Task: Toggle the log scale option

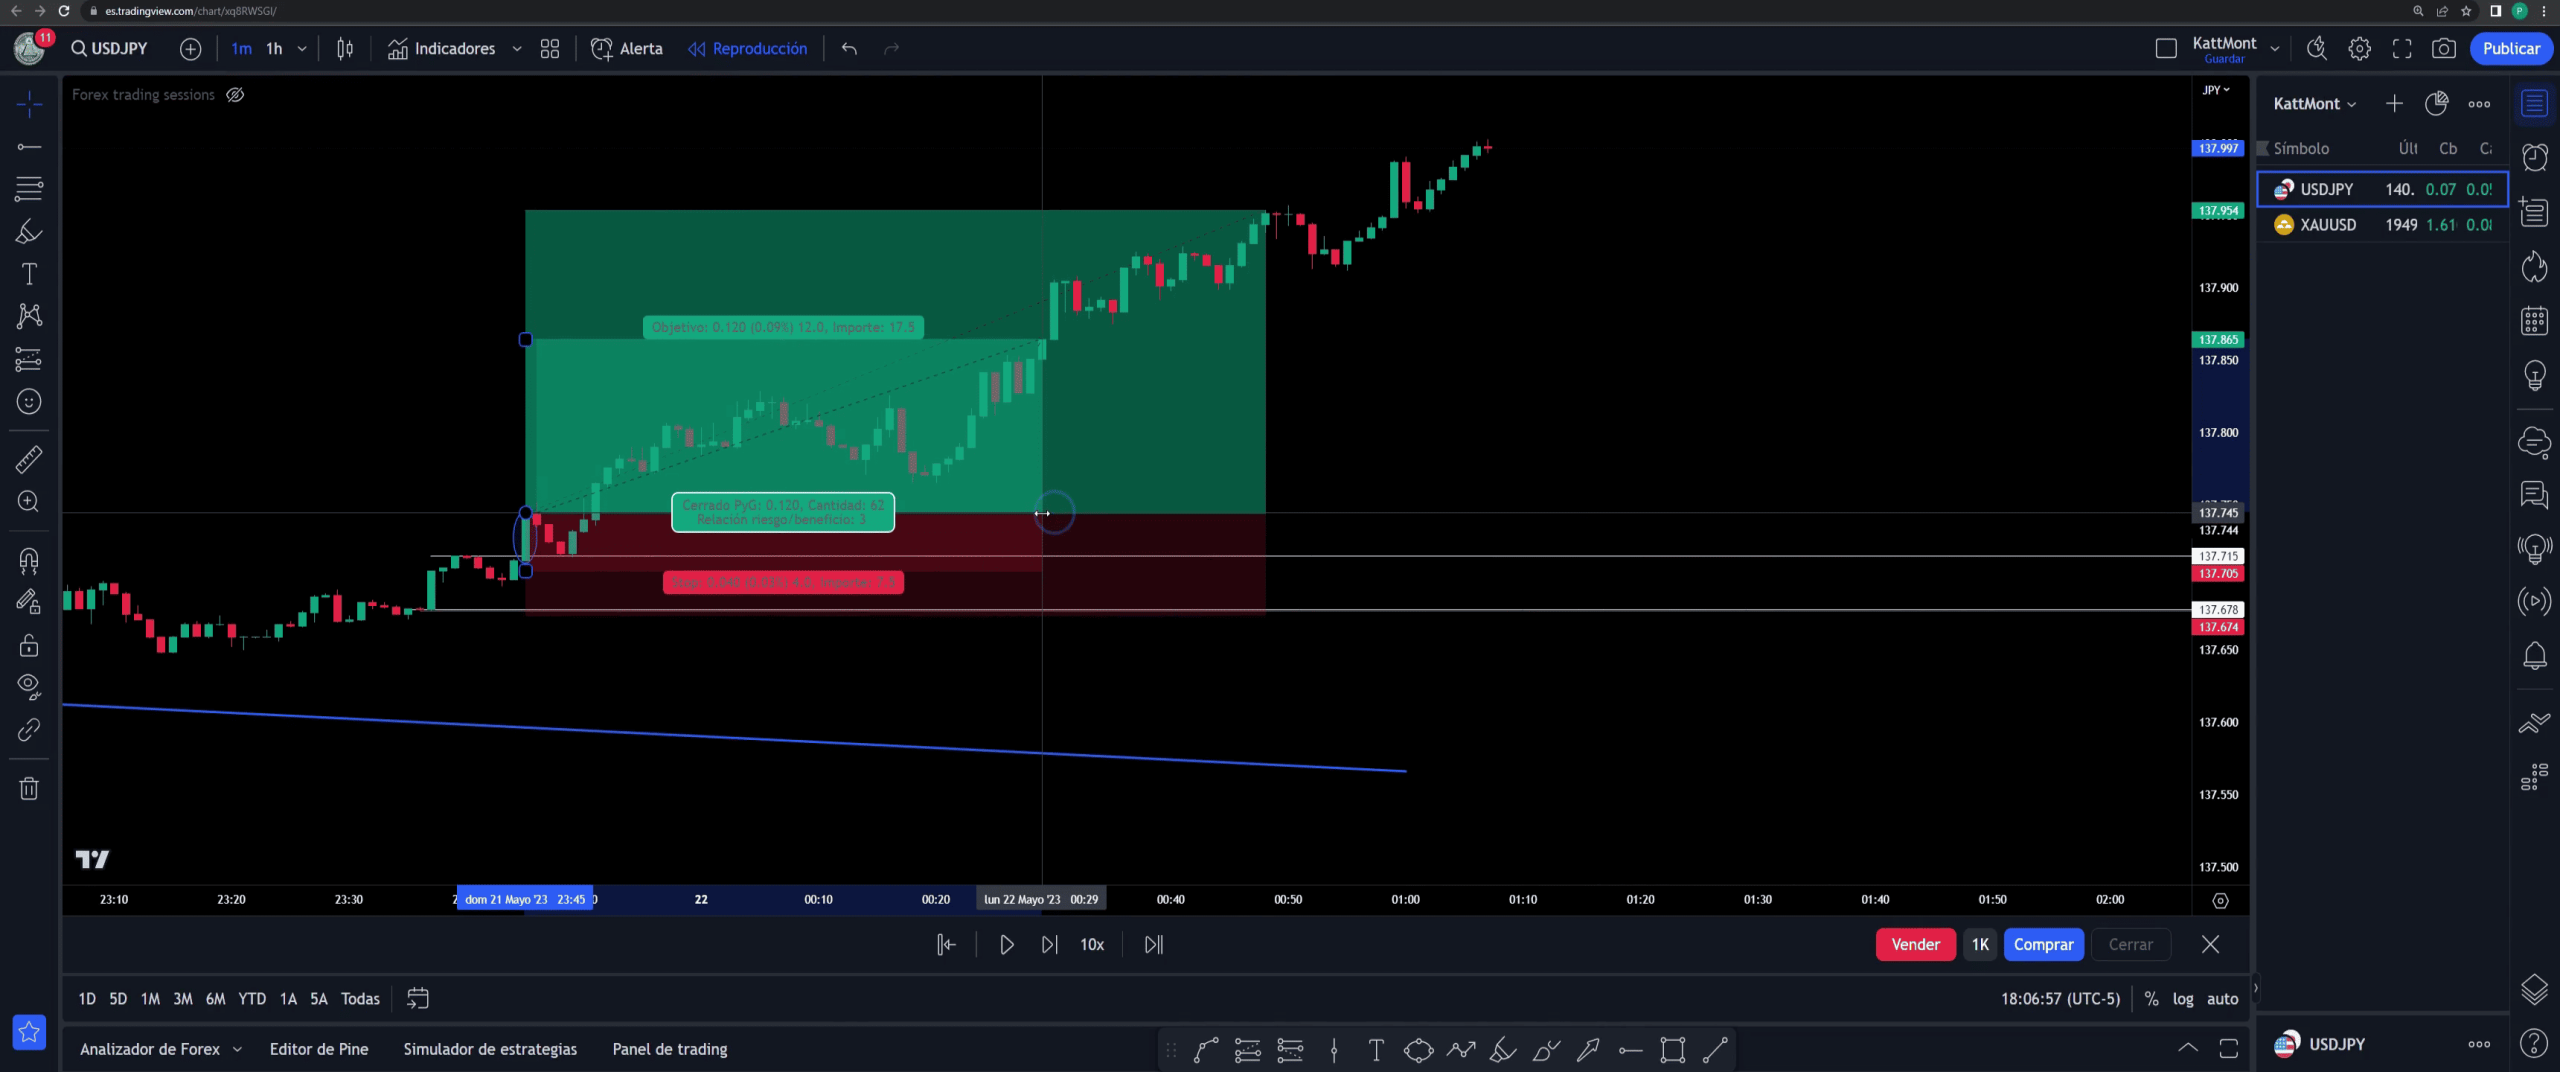Action: click(2183, 999)
